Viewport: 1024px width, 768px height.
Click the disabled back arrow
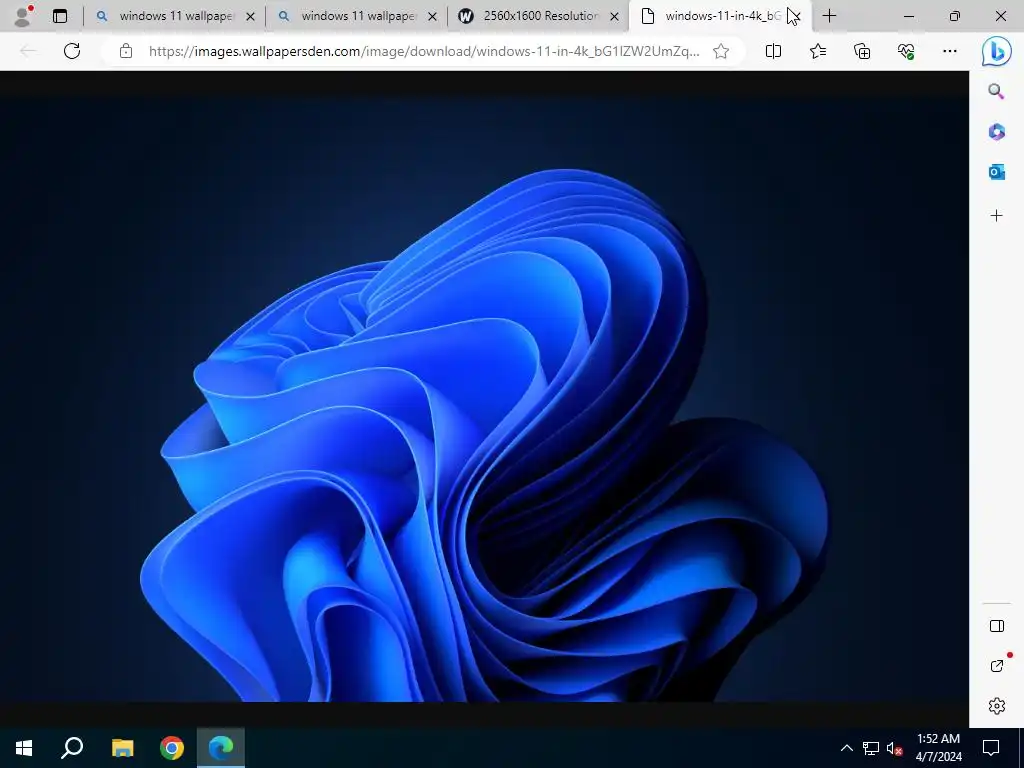(28, 51)
